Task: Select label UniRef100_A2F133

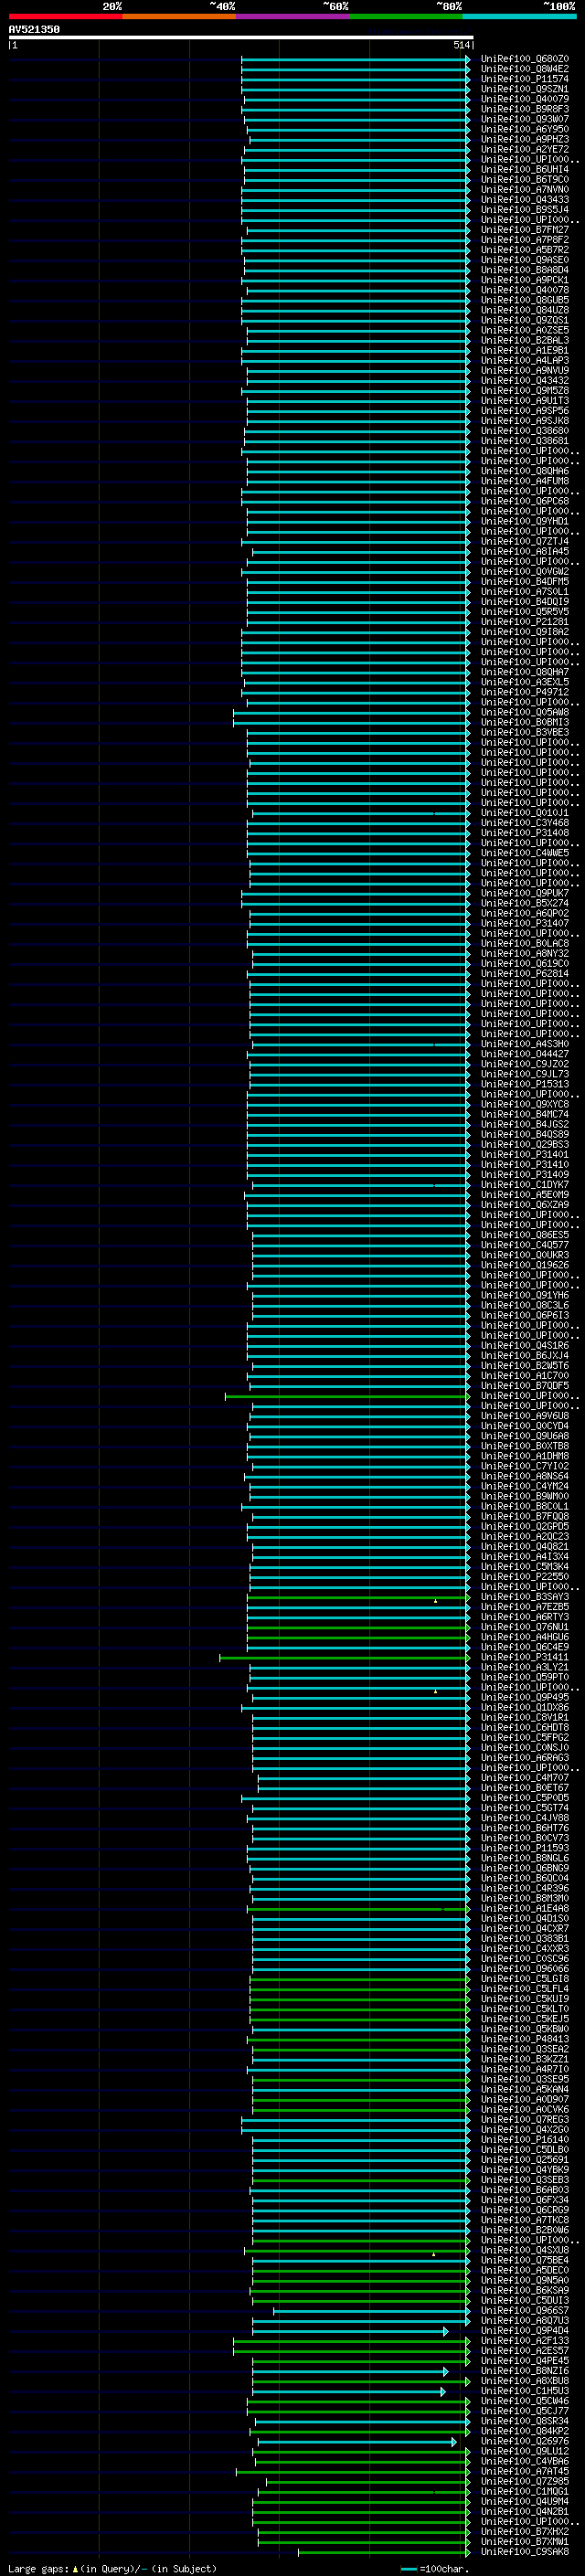Action: (x=525, y=2340)
